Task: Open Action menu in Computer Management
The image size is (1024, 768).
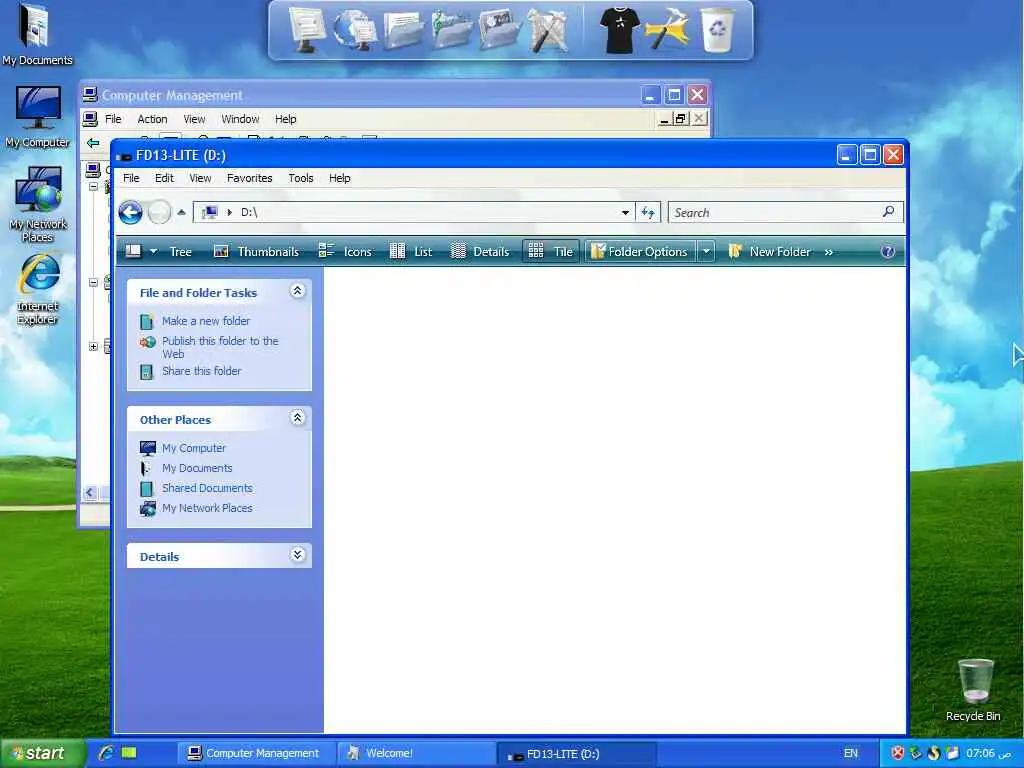Action: (x=152, y=119)
